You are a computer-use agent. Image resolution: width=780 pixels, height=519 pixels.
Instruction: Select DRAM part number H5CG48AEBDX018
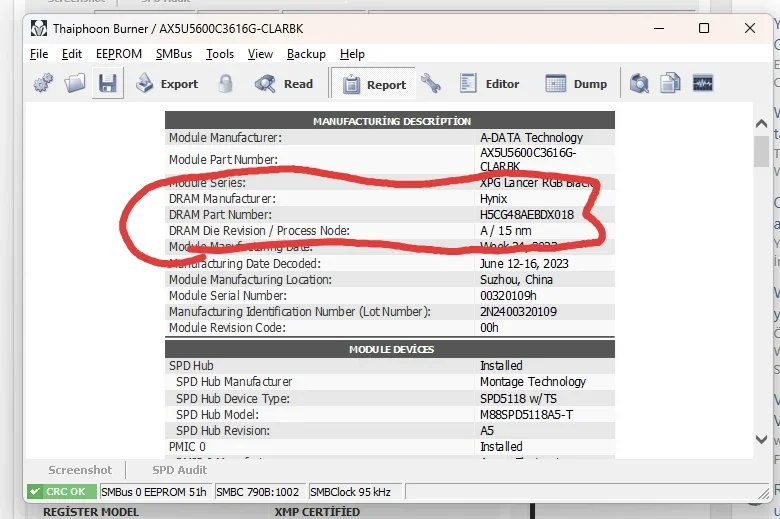click(x=527, y=214)
